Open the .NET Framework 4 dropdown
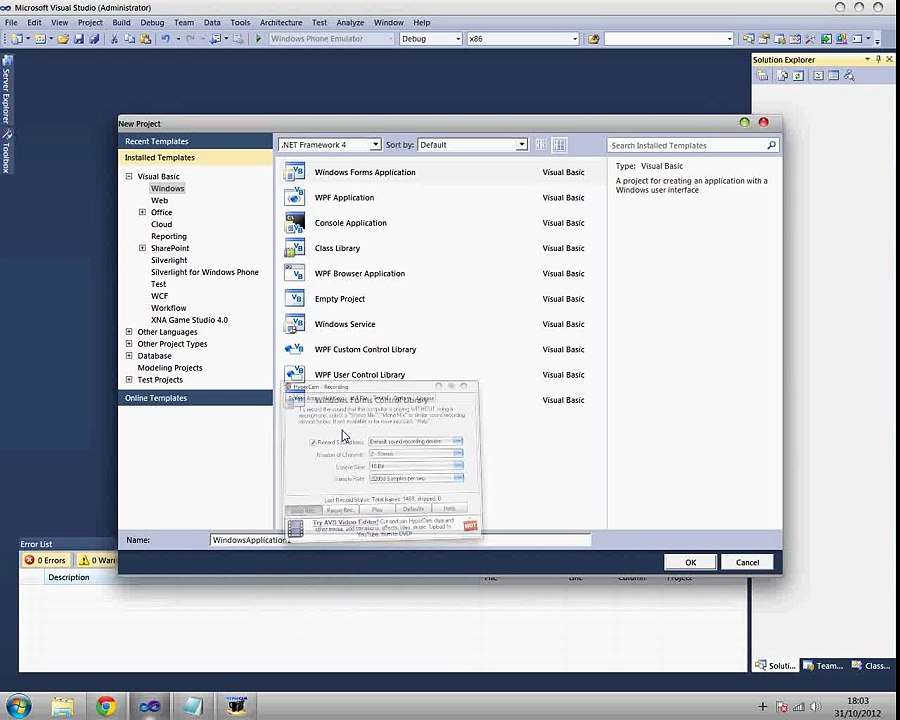Screen dimensions: 900x720 pos(375,145)
